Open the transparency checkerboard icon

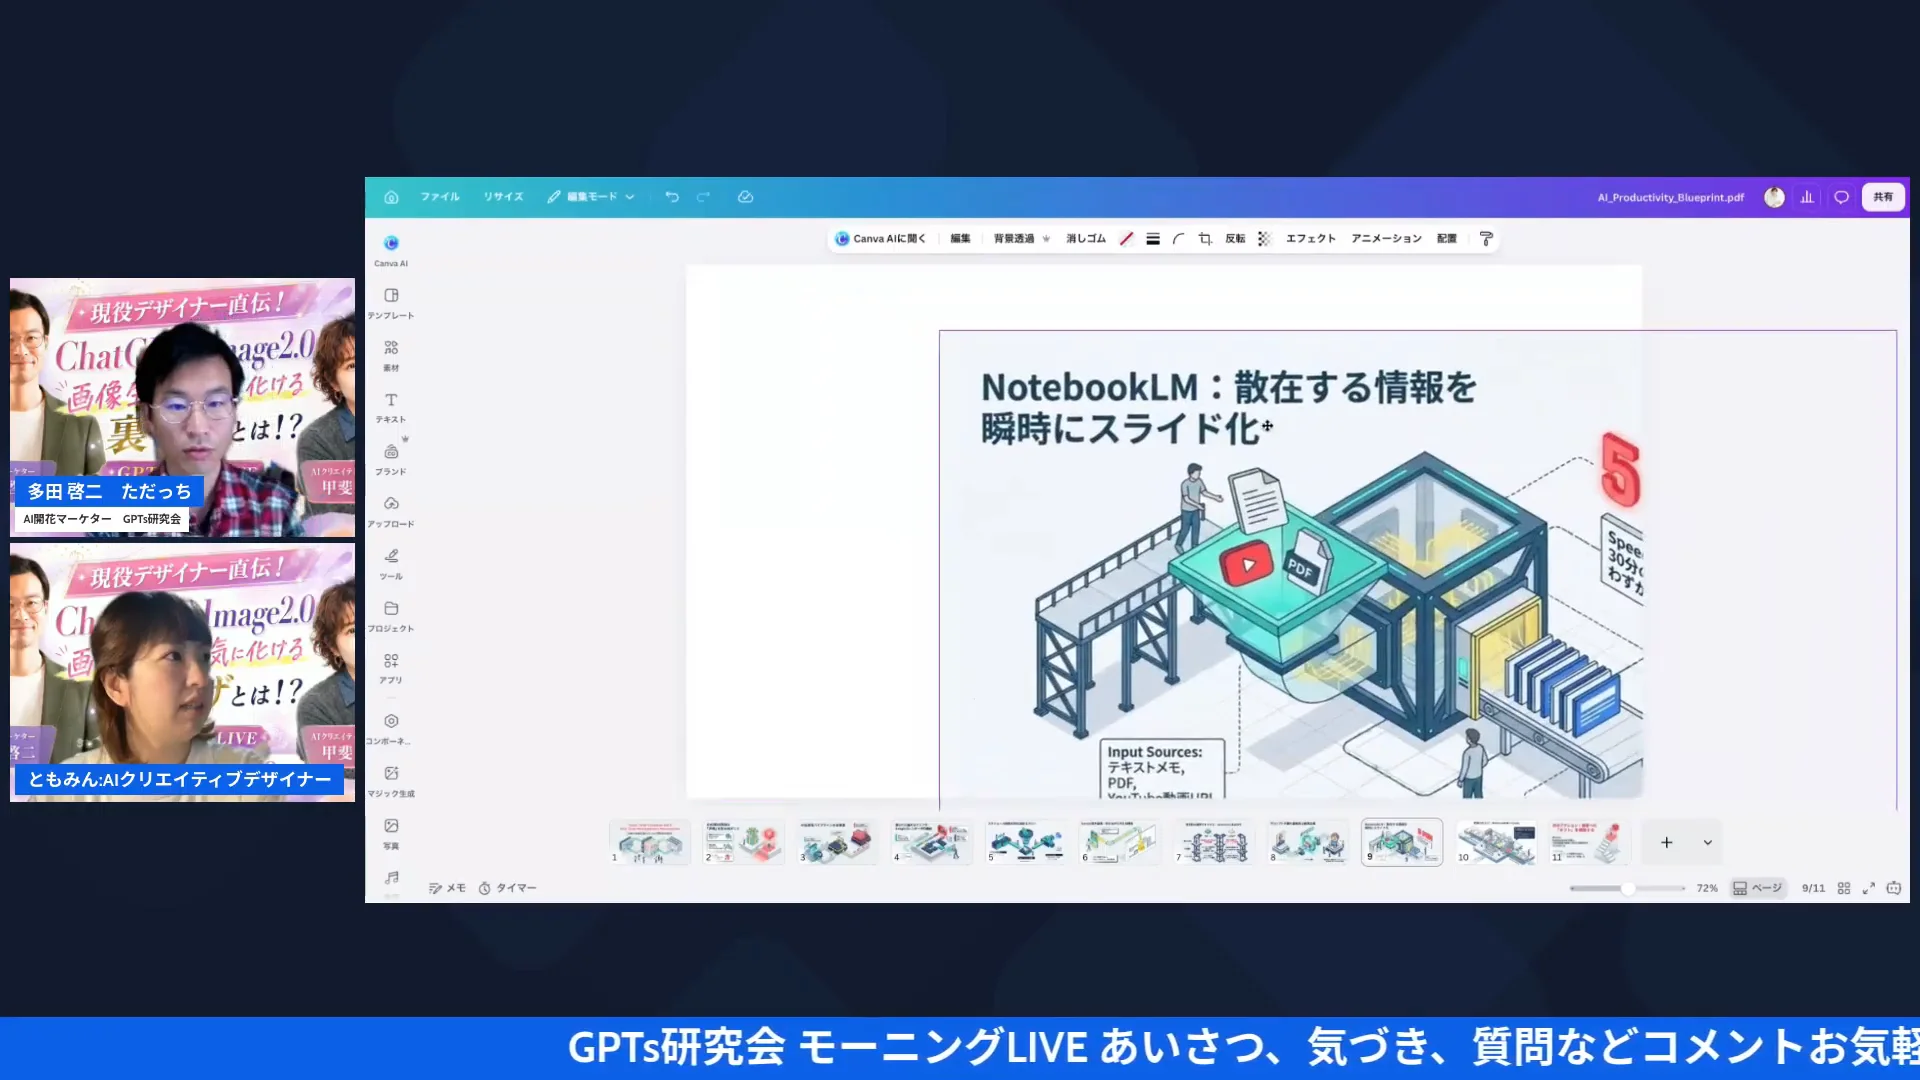click(x=1264, y=239)
